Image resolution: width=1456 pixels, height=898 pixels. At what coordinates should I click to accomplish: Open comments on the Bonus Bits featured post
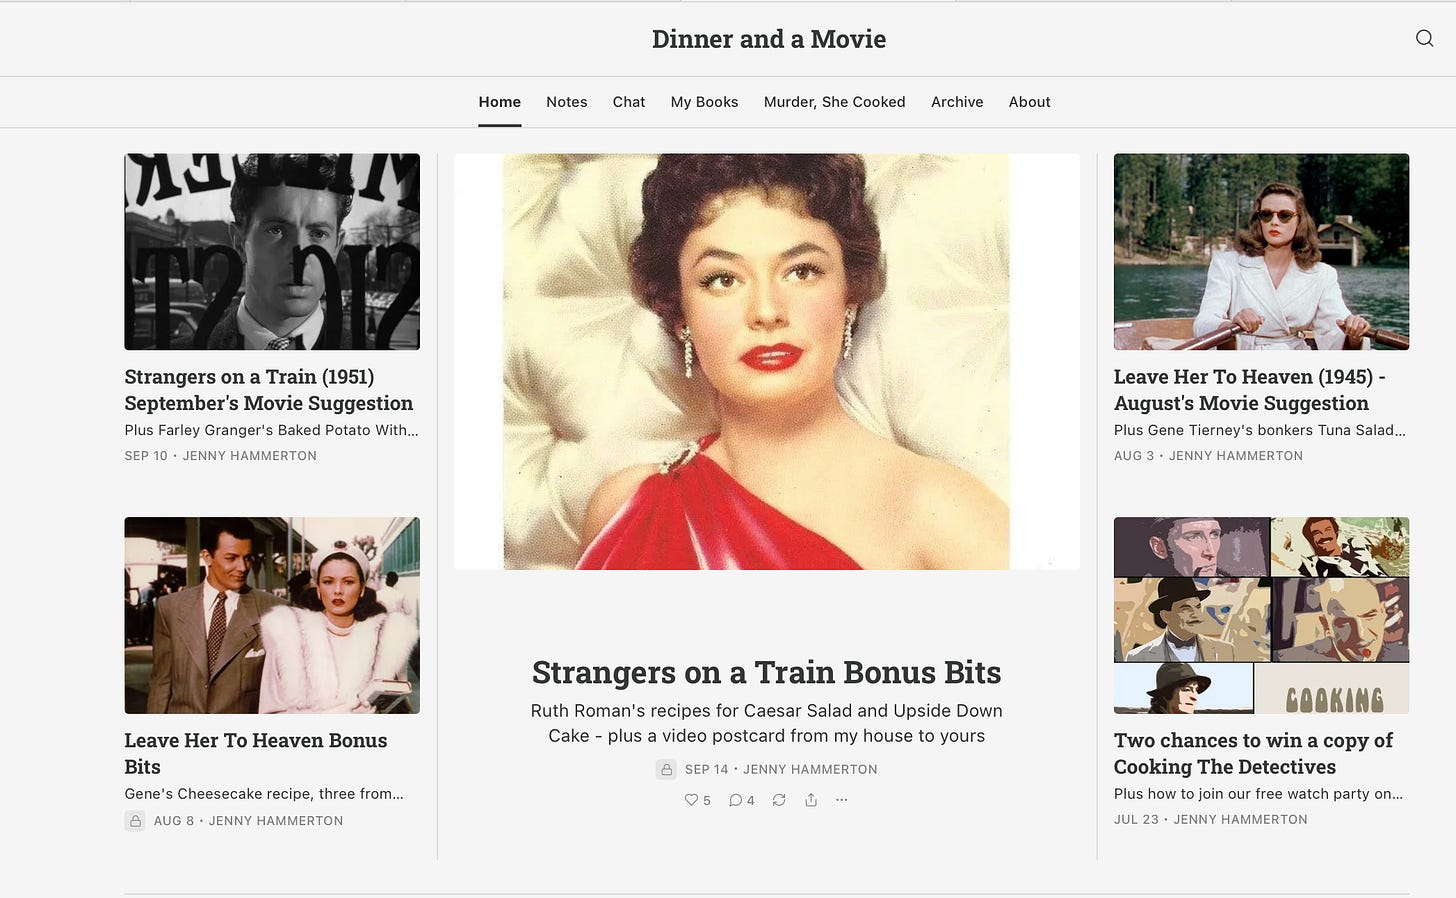pyautogui.click(x=741, y=800)
